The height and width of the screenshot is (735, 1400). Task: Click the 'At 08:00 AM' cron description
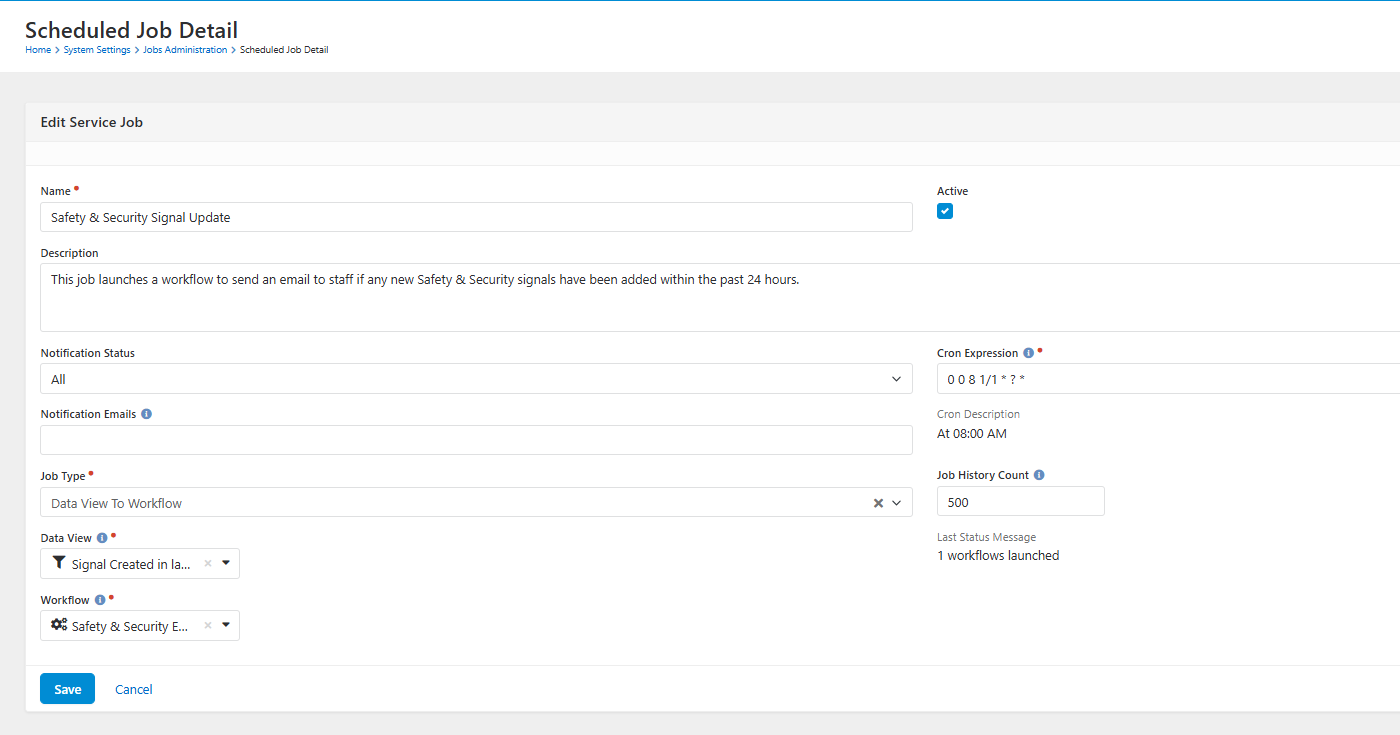coord(972,434)
